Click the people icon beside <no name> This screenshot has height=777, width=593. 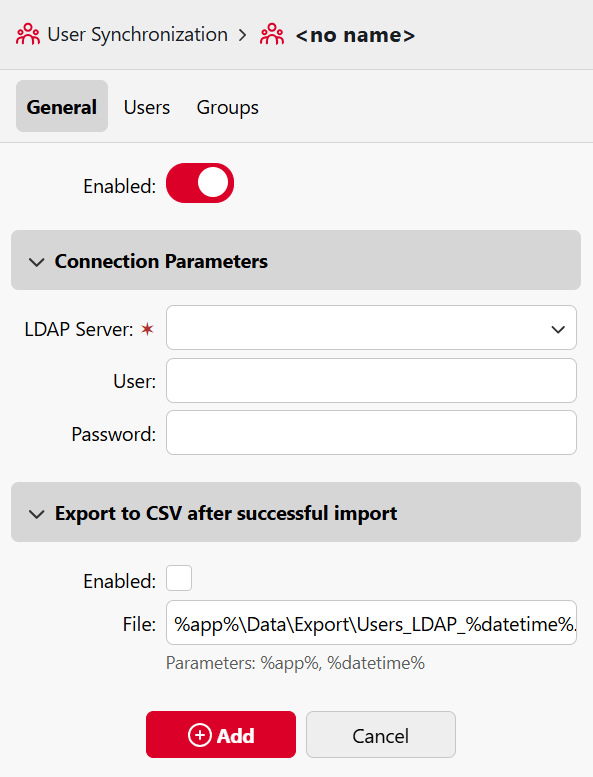(272, 35)
